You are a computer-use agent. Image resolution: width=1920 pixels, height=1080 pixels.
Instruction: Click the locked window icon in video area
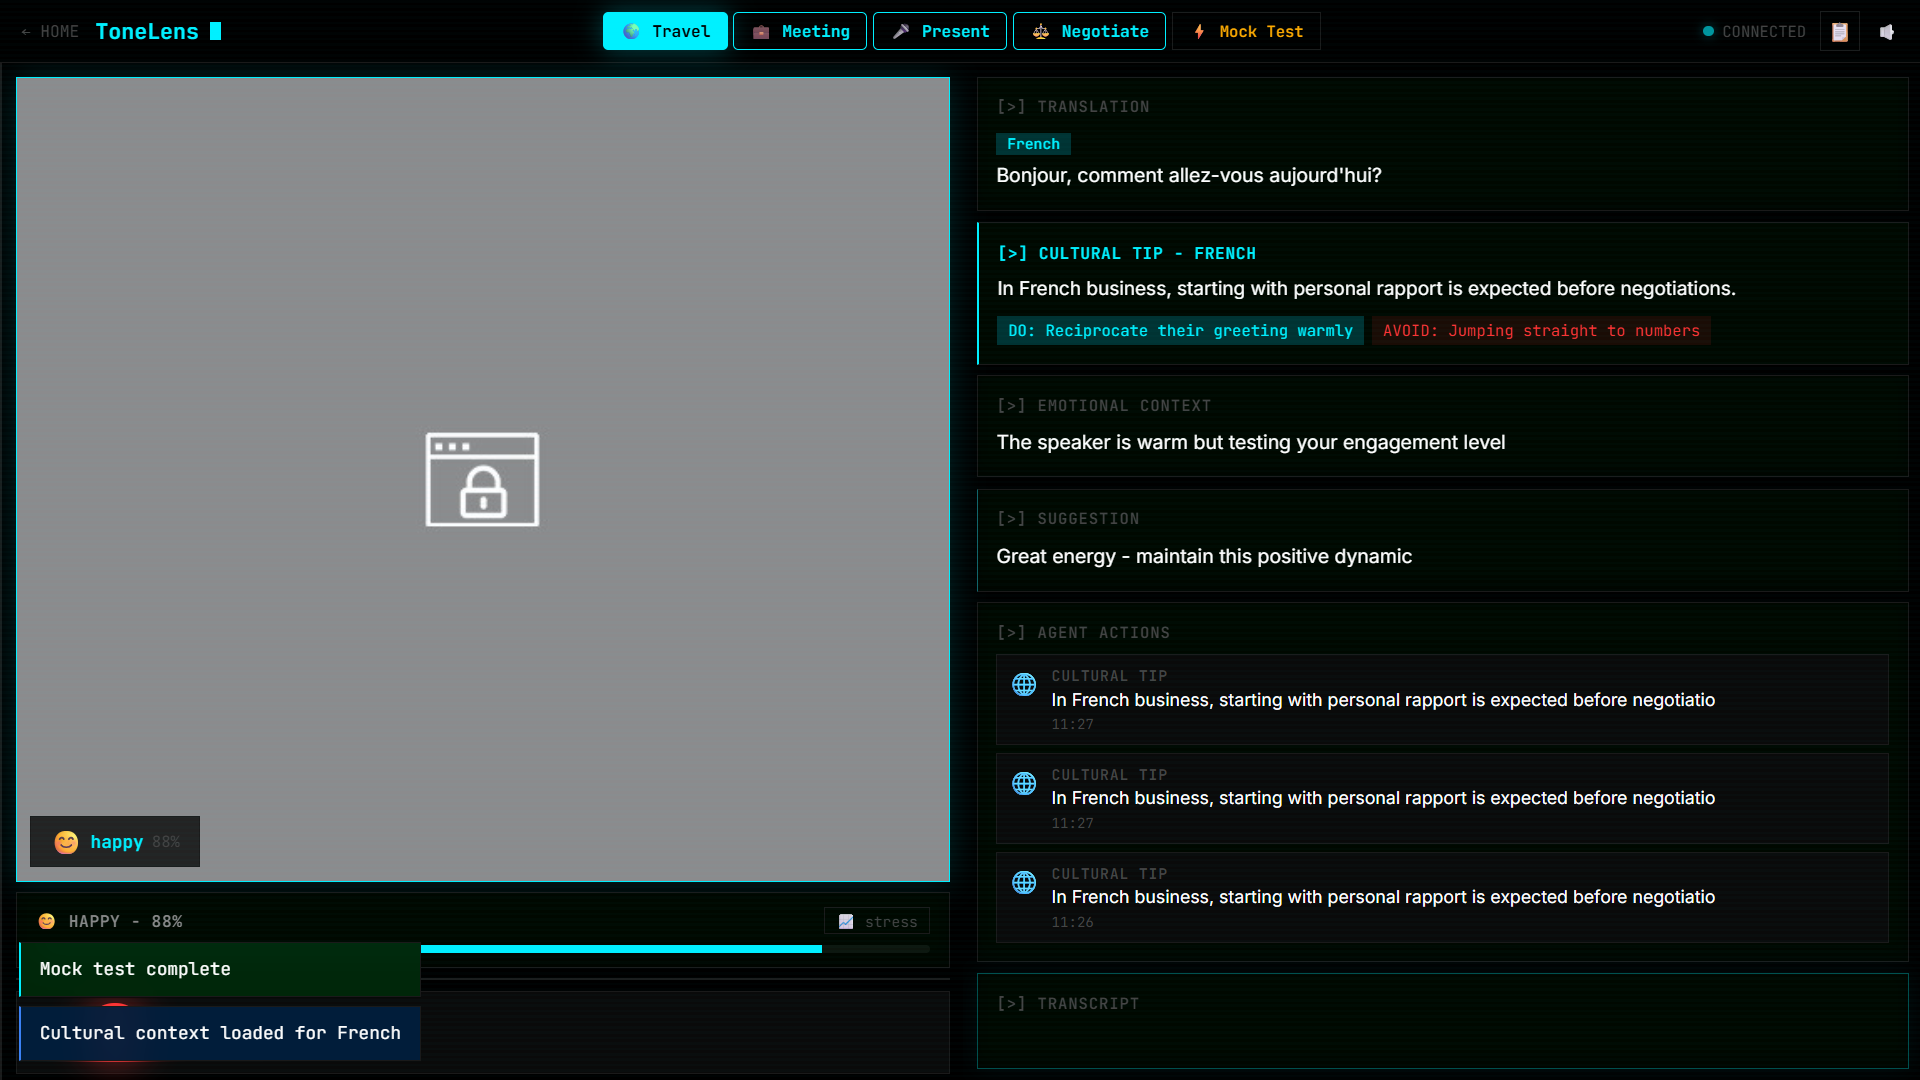point(482,479)
